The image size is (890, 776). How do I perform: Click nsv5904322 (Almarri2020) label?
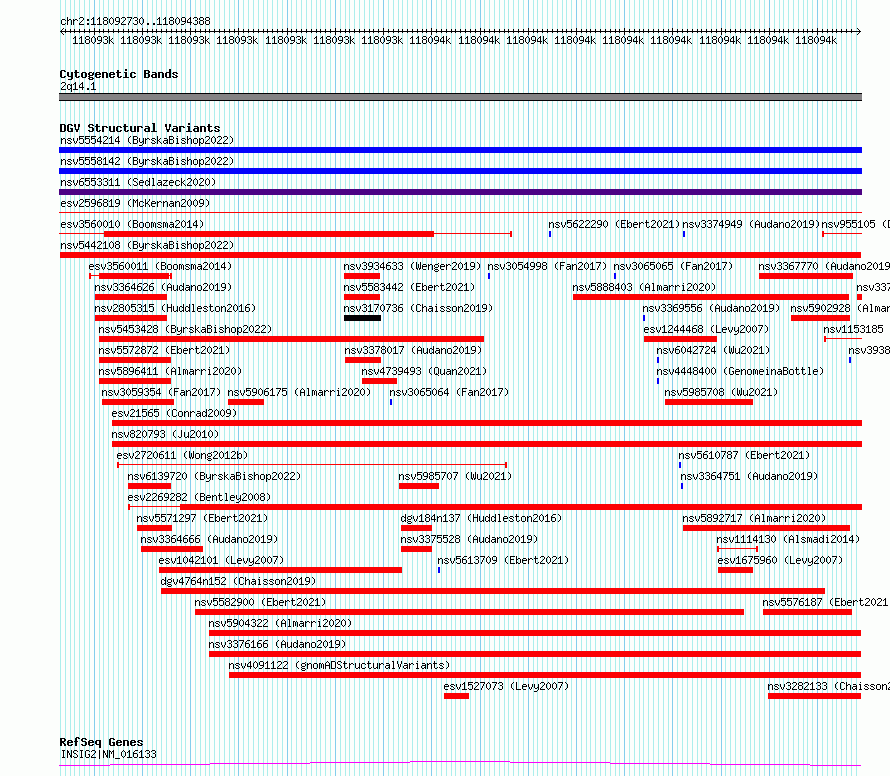pos(280,623)
